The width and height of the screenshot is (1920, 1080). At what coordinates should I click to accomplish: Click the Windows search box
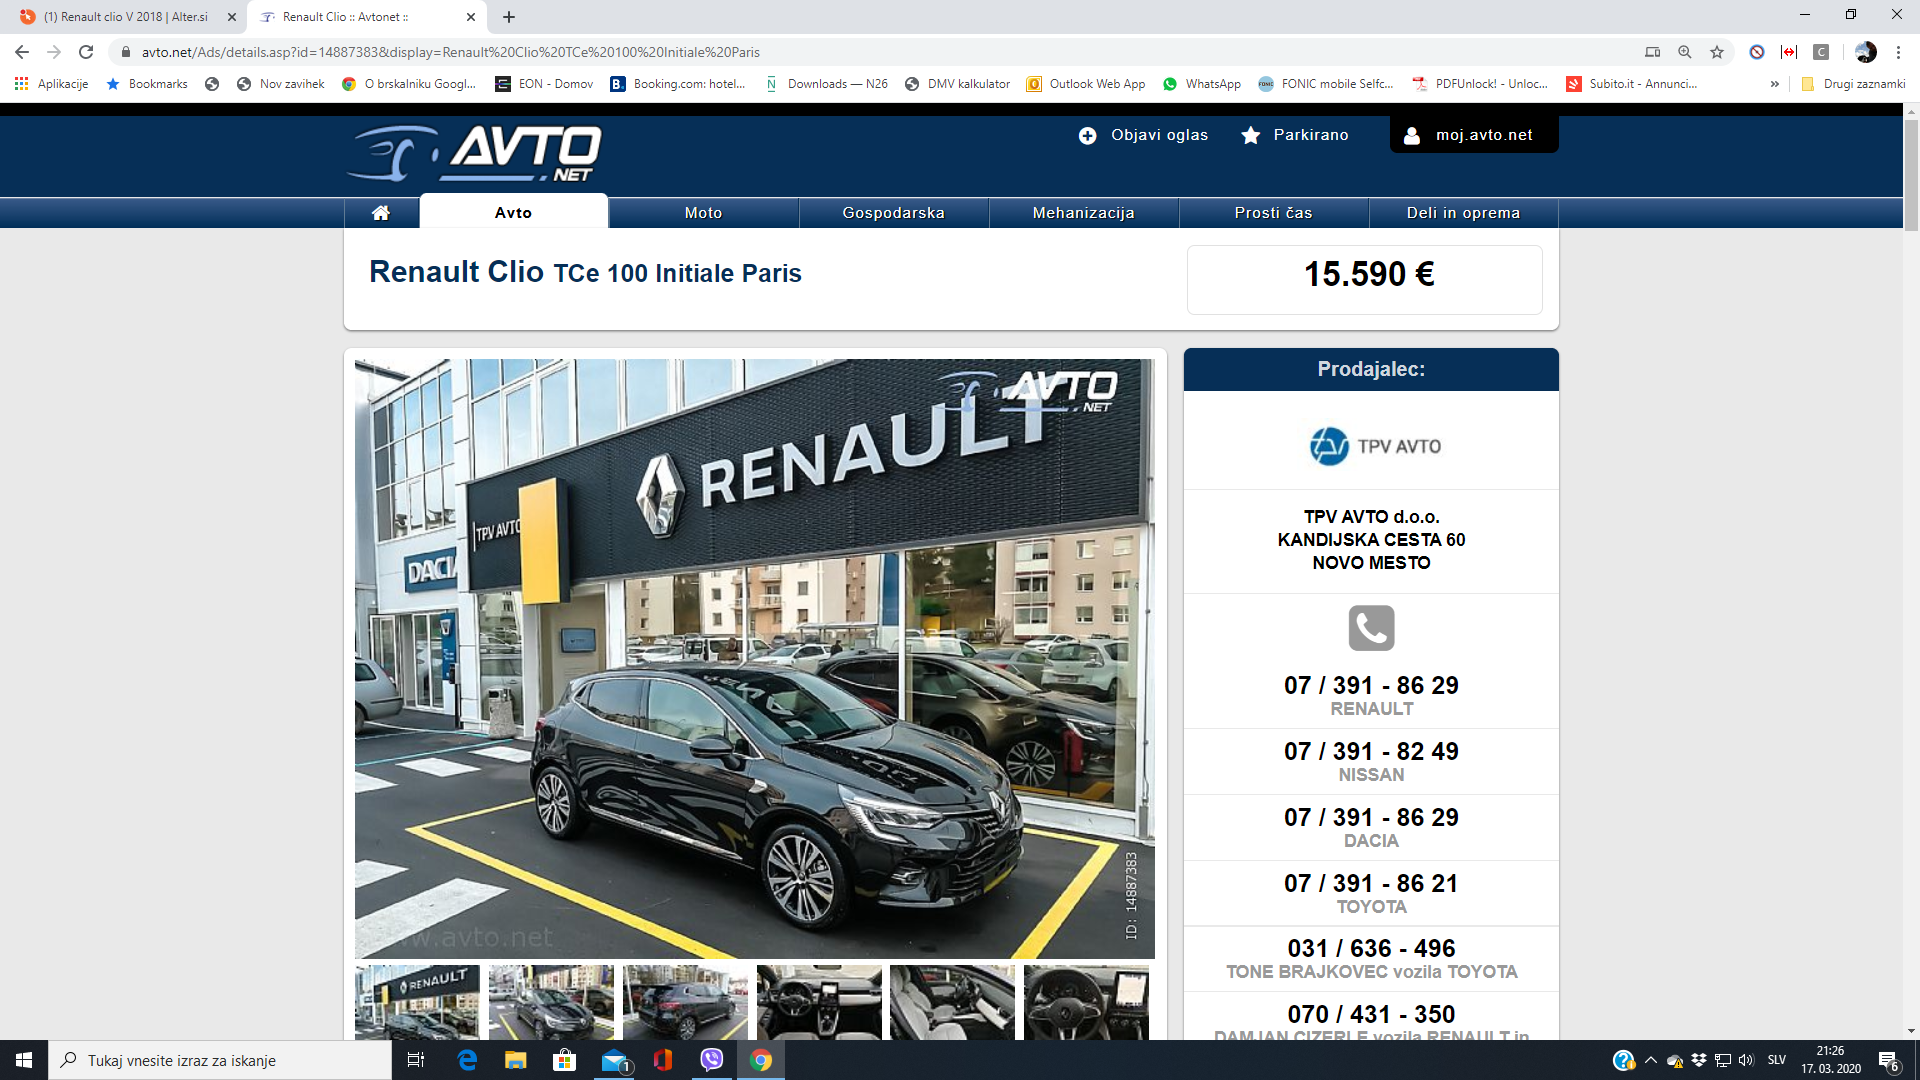(x=220, y=1060)
